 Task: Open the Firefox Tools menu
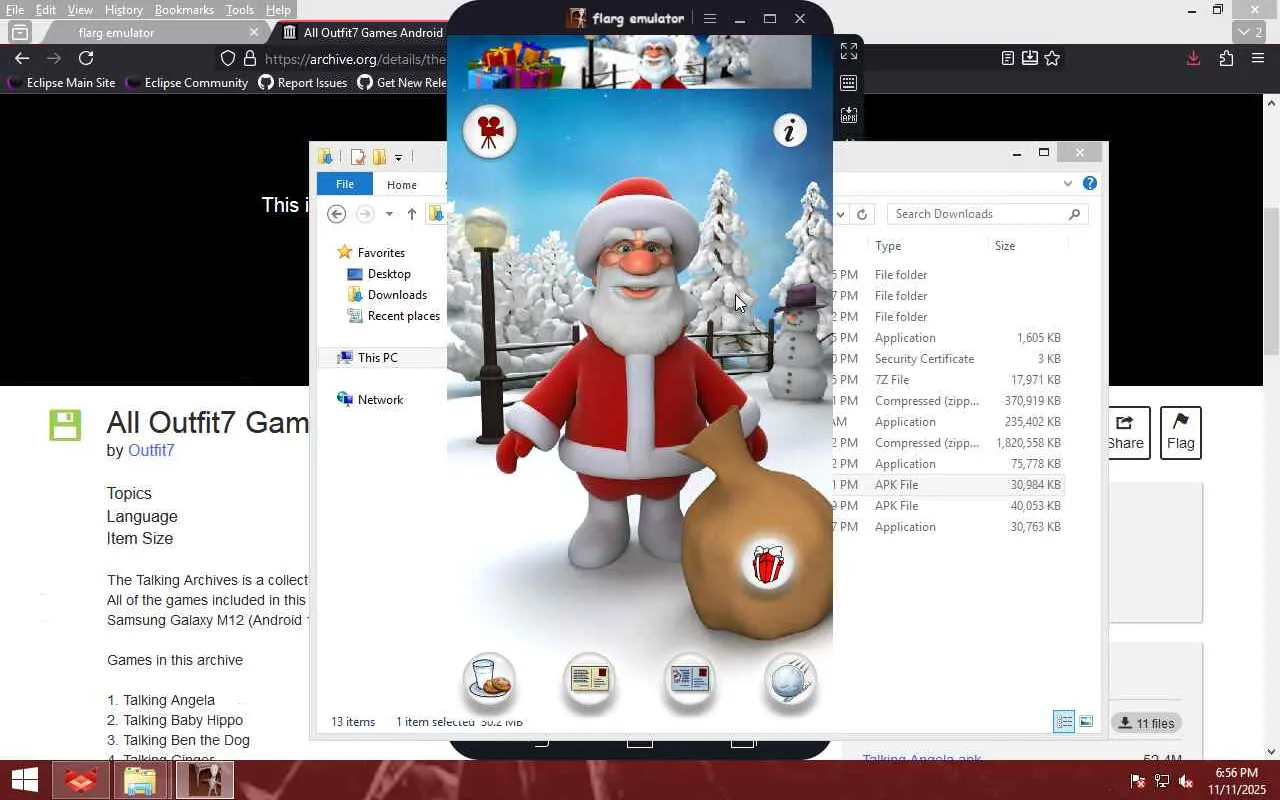click(x=240, y=10)
